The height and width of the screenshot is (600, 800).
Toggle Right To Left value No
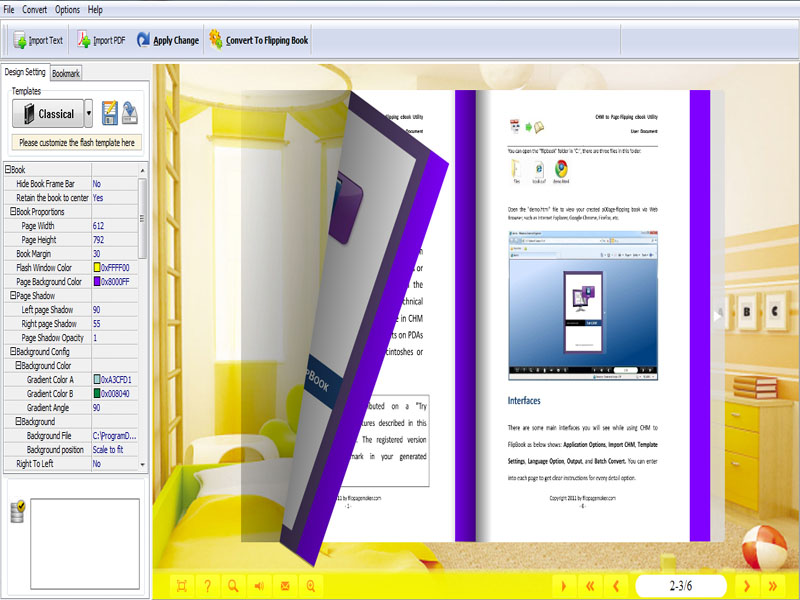114,463
